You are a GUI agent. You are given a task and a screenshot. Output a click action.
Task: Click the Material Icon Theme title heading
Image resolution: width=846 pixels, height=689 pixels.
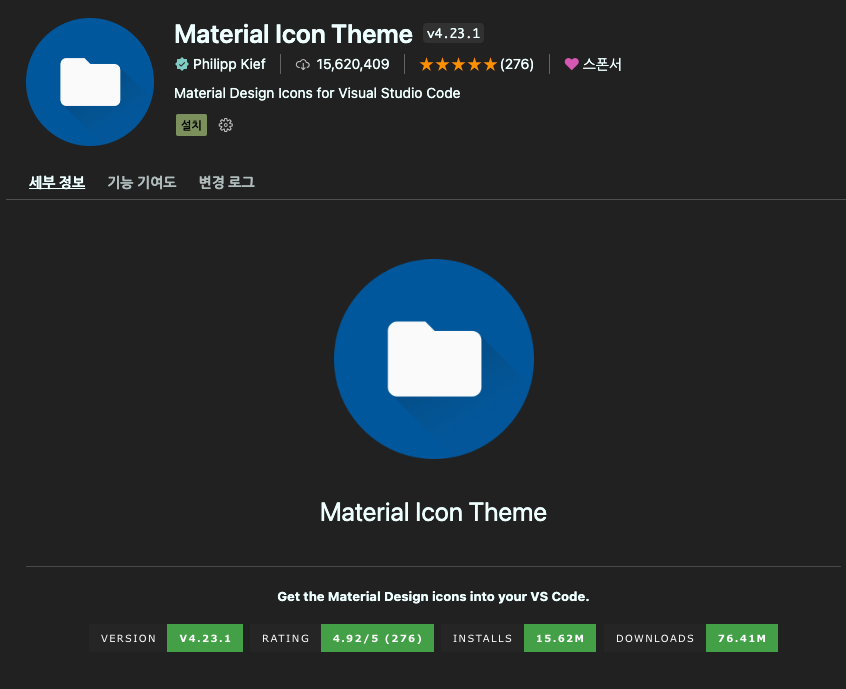click(x=294, y=34)
